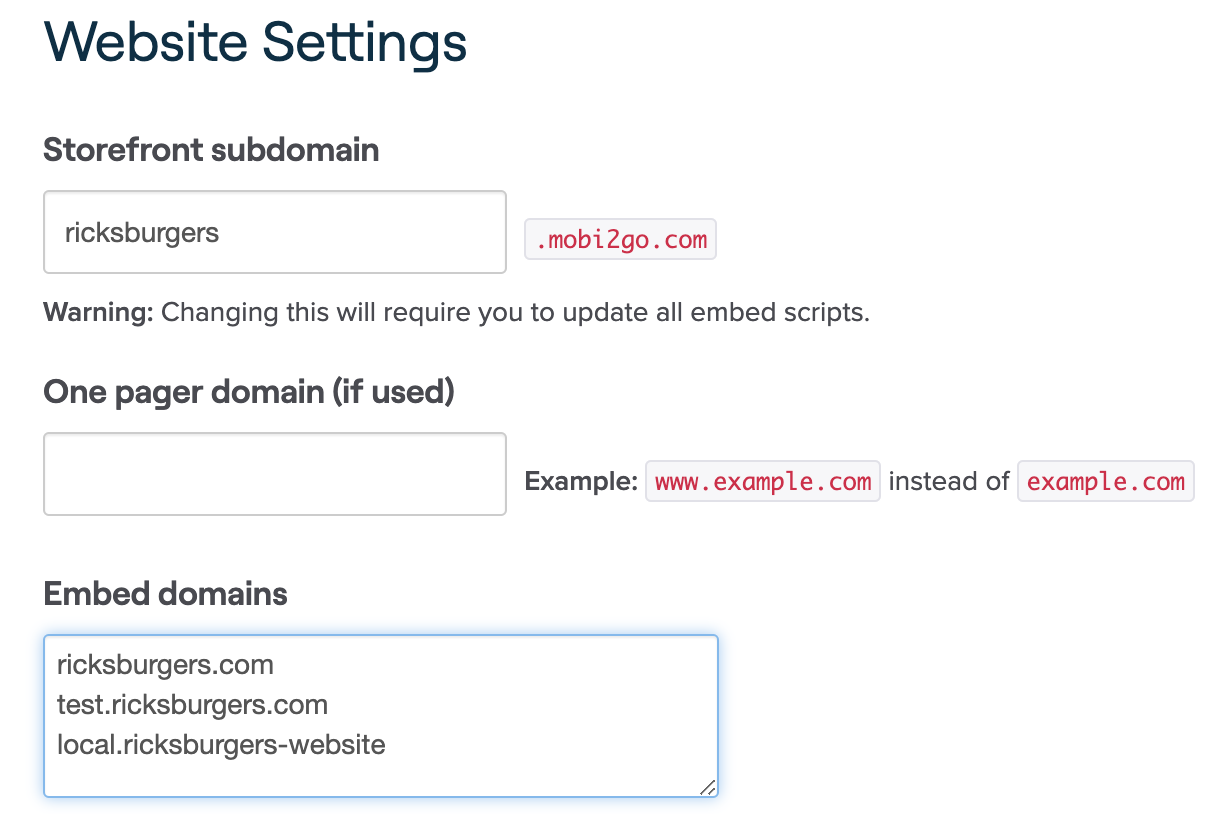This screenshot has width=1228, height=814.
Task: Click the Website Settings heading
Action: tap(255, 43)
